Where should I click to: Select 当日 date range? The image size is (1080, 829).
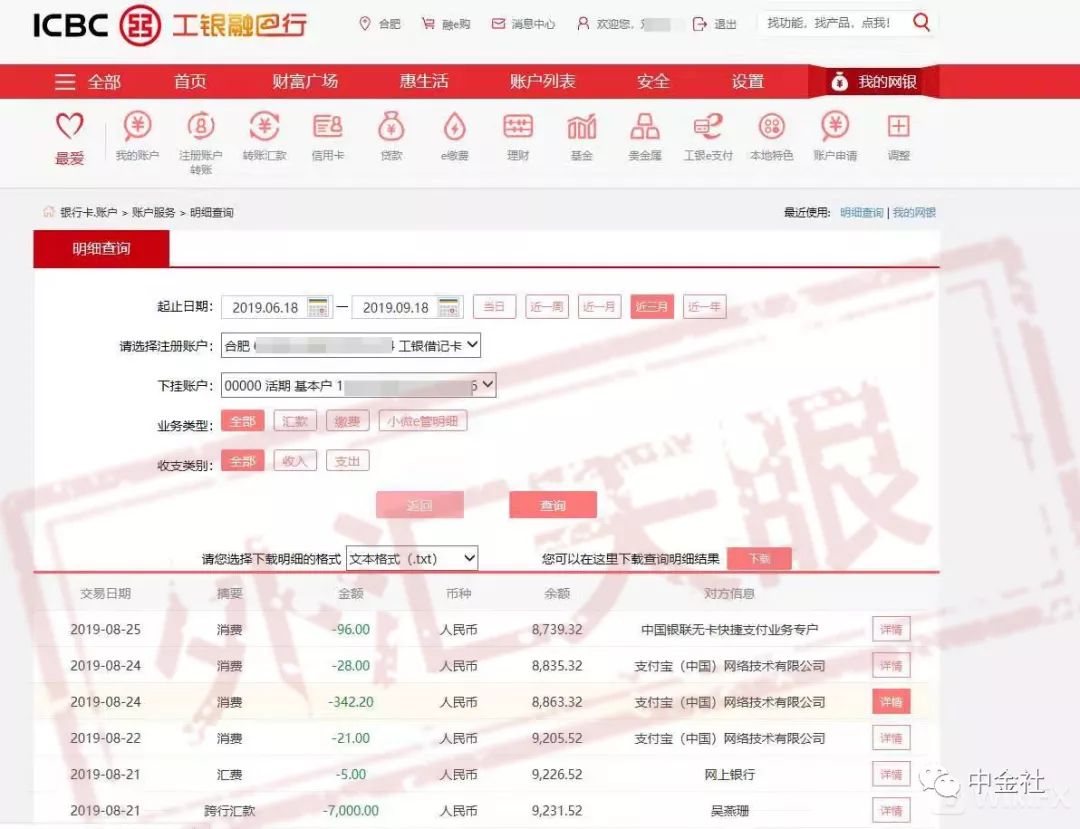tap(495, 306)
